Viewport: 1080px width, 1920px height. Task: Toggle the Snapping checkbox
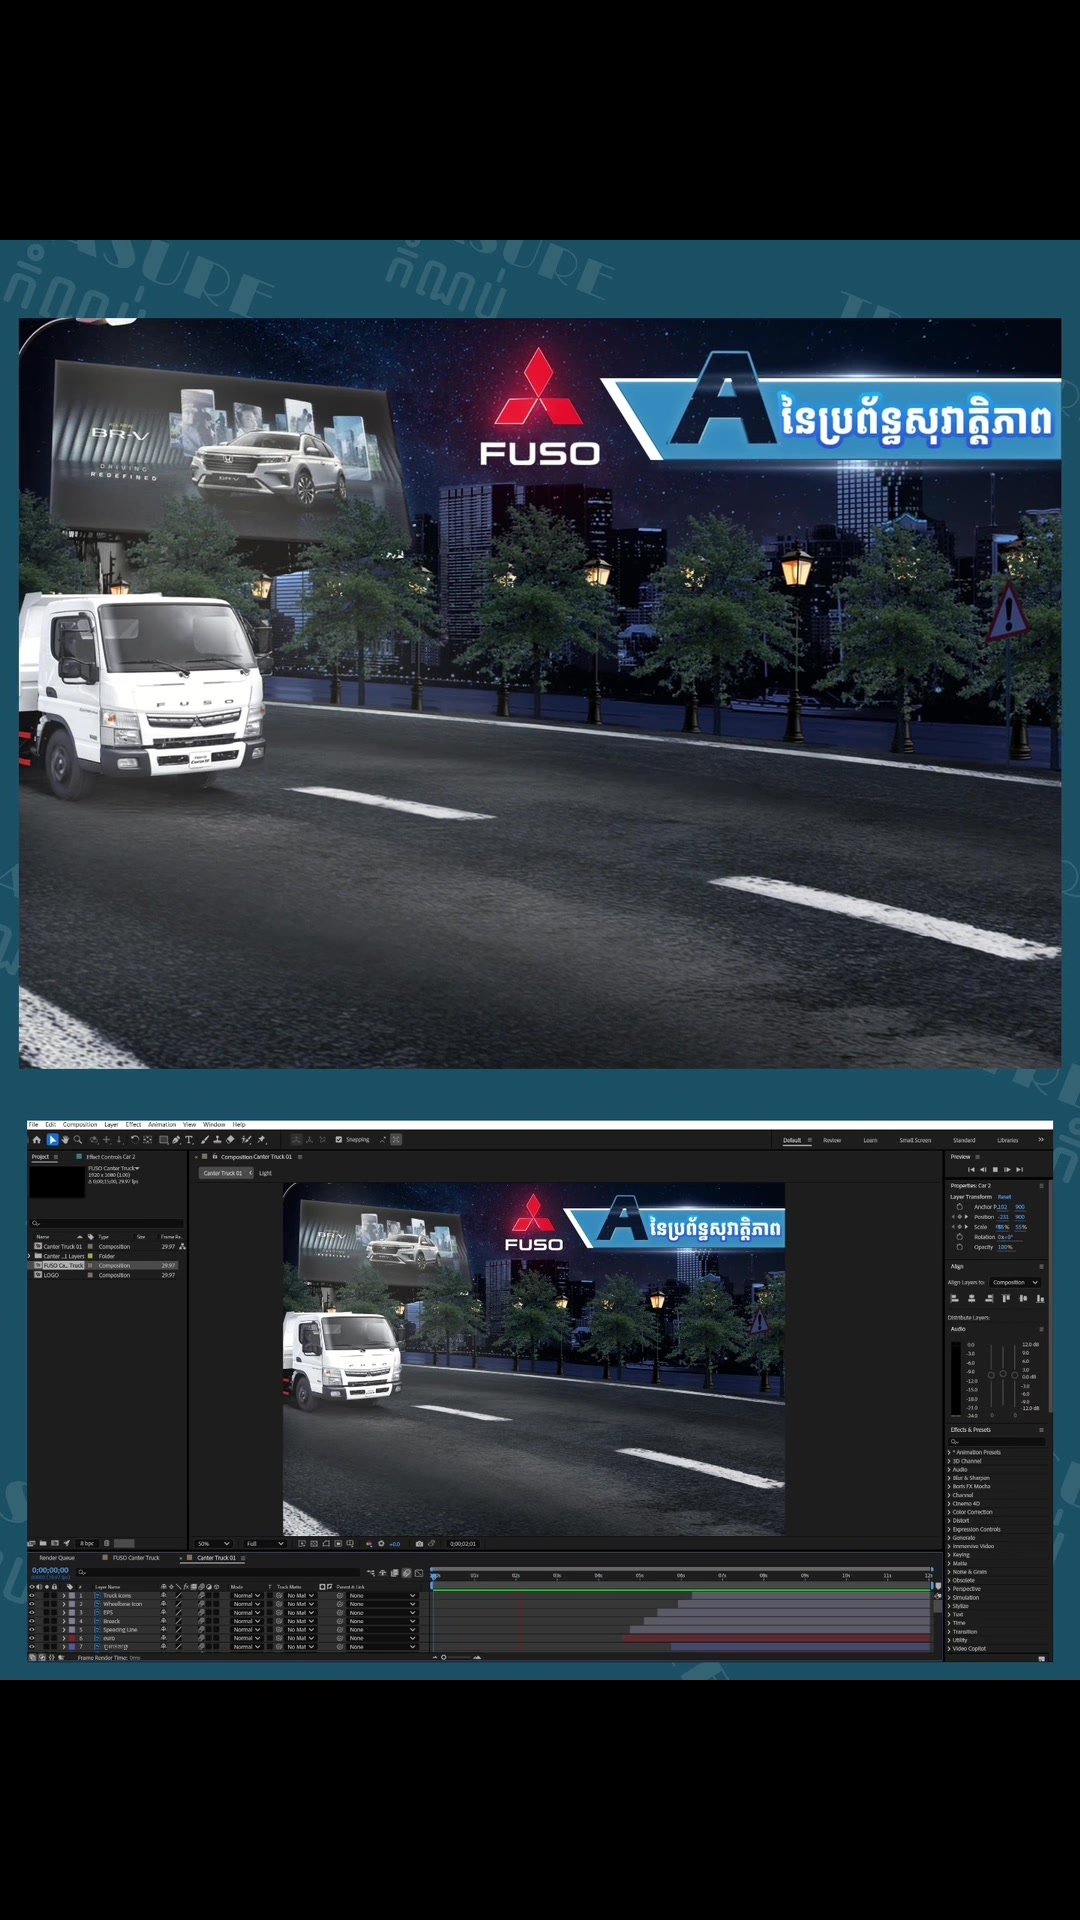[339, 1140]
